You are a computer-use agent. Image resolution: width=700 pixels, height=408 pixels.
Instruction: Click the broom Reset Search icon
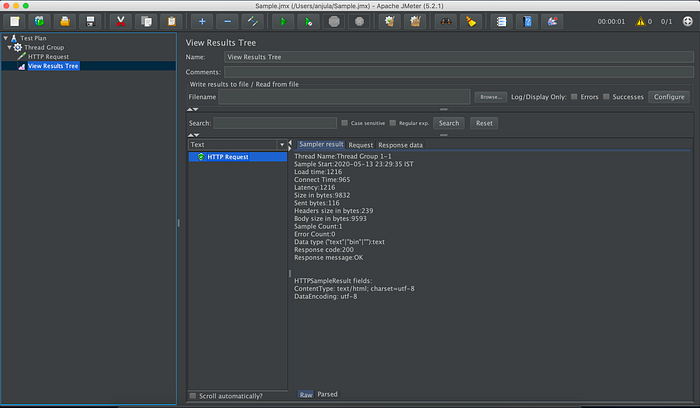471,21
